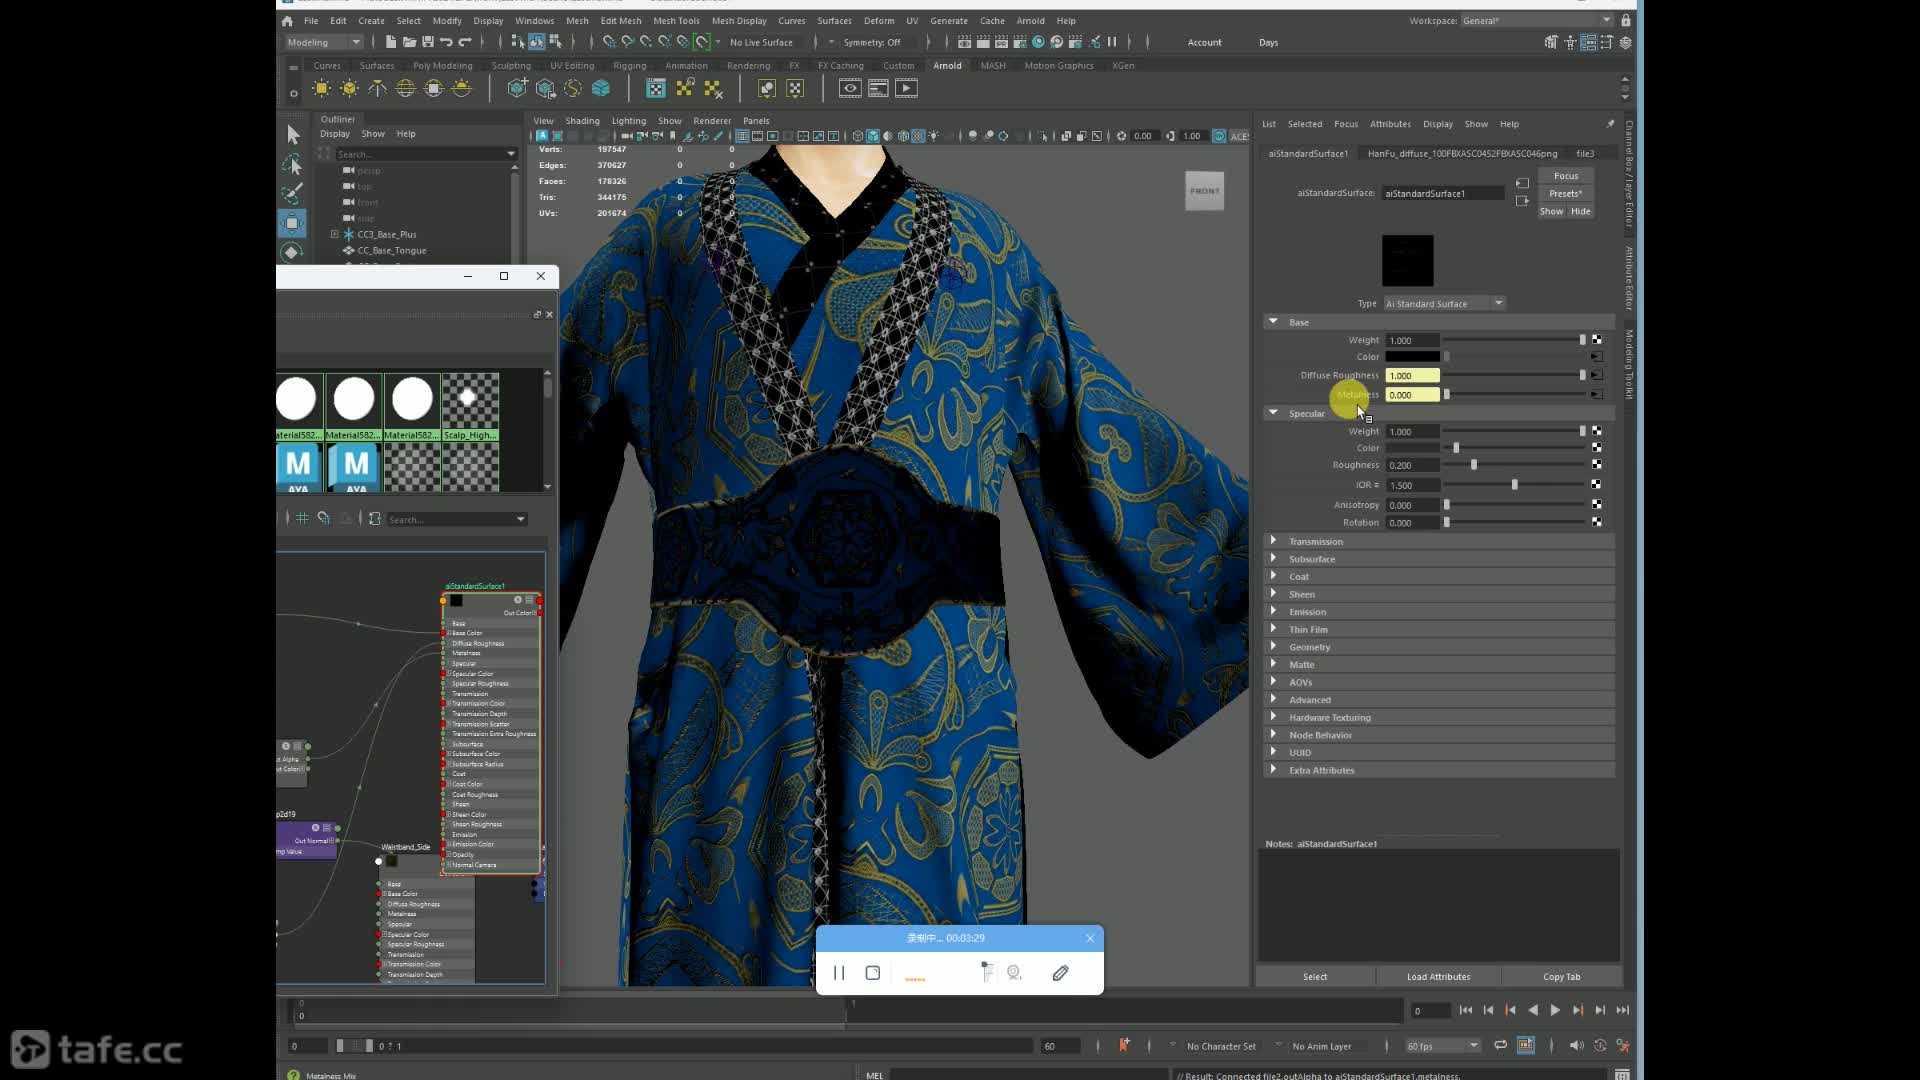Expand the Subsurface section
This screenshot has height=1080, width=1920.
pos(1273,559)
